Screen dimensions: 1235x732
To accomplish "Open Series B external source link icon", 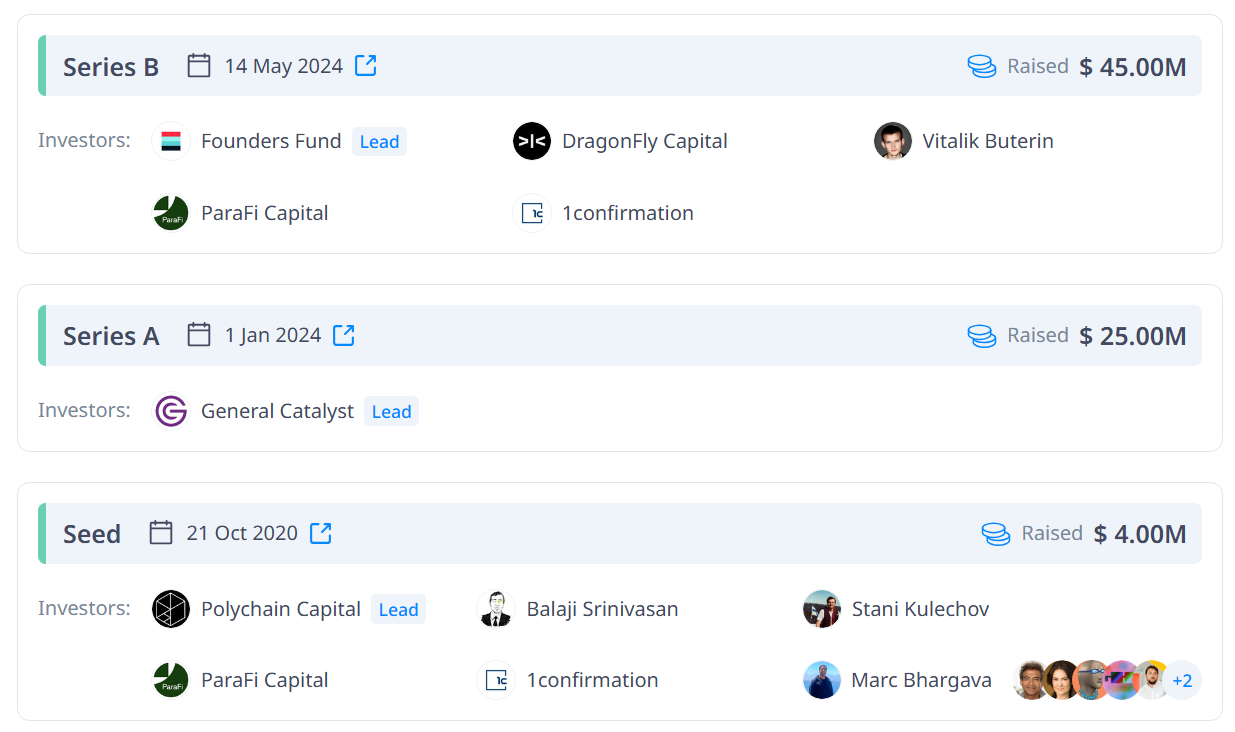I will pyautogui.click(x=366, y=66).
